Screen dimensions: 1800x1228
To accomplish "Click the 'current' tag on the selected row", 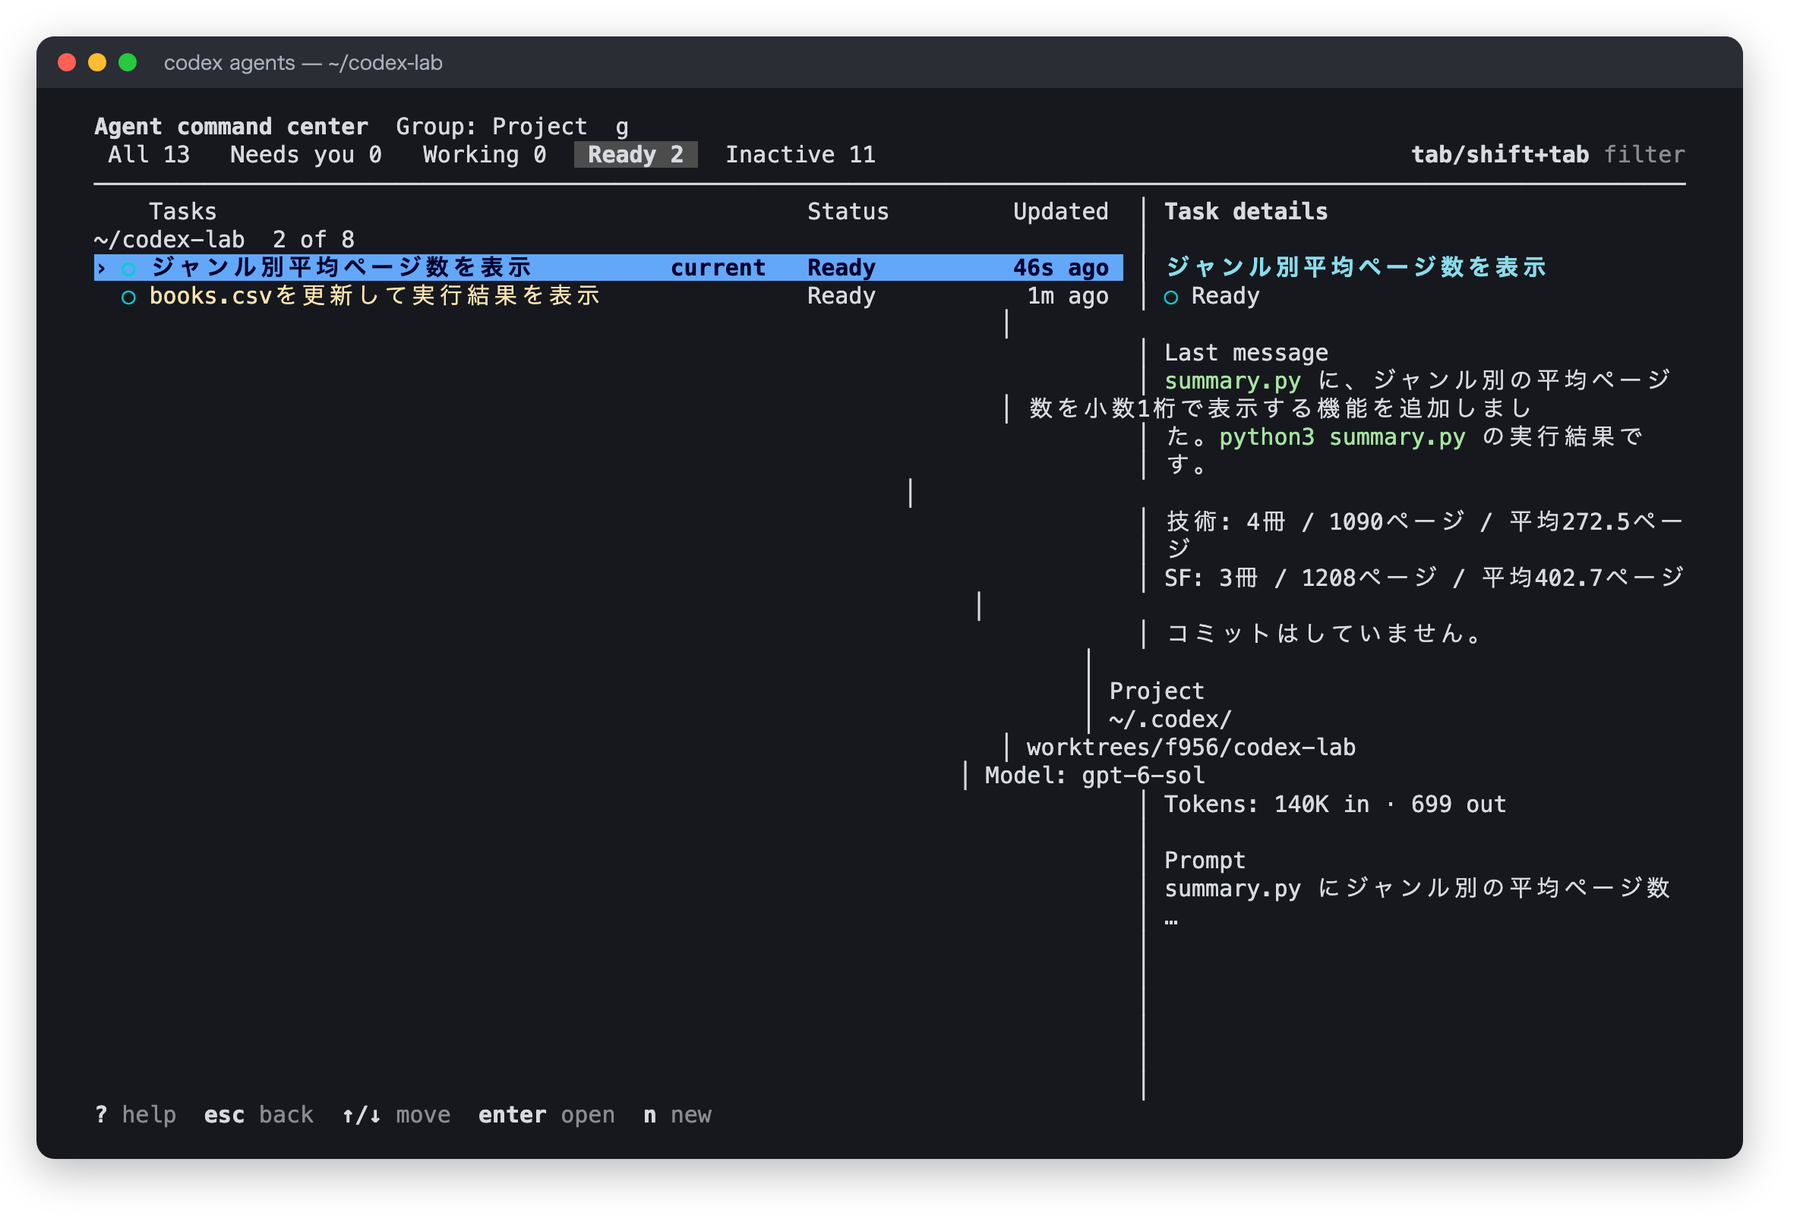I will coord(718,268).
